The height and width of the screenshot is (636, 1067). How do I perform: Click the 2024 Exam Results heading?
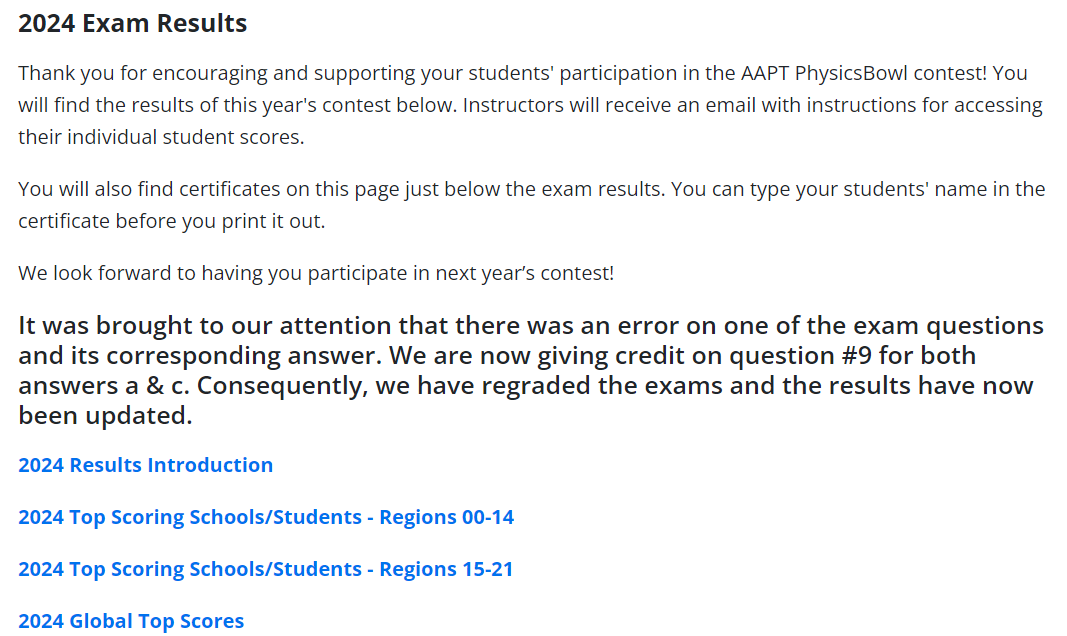pyautogui.click(x=133, y=23)
